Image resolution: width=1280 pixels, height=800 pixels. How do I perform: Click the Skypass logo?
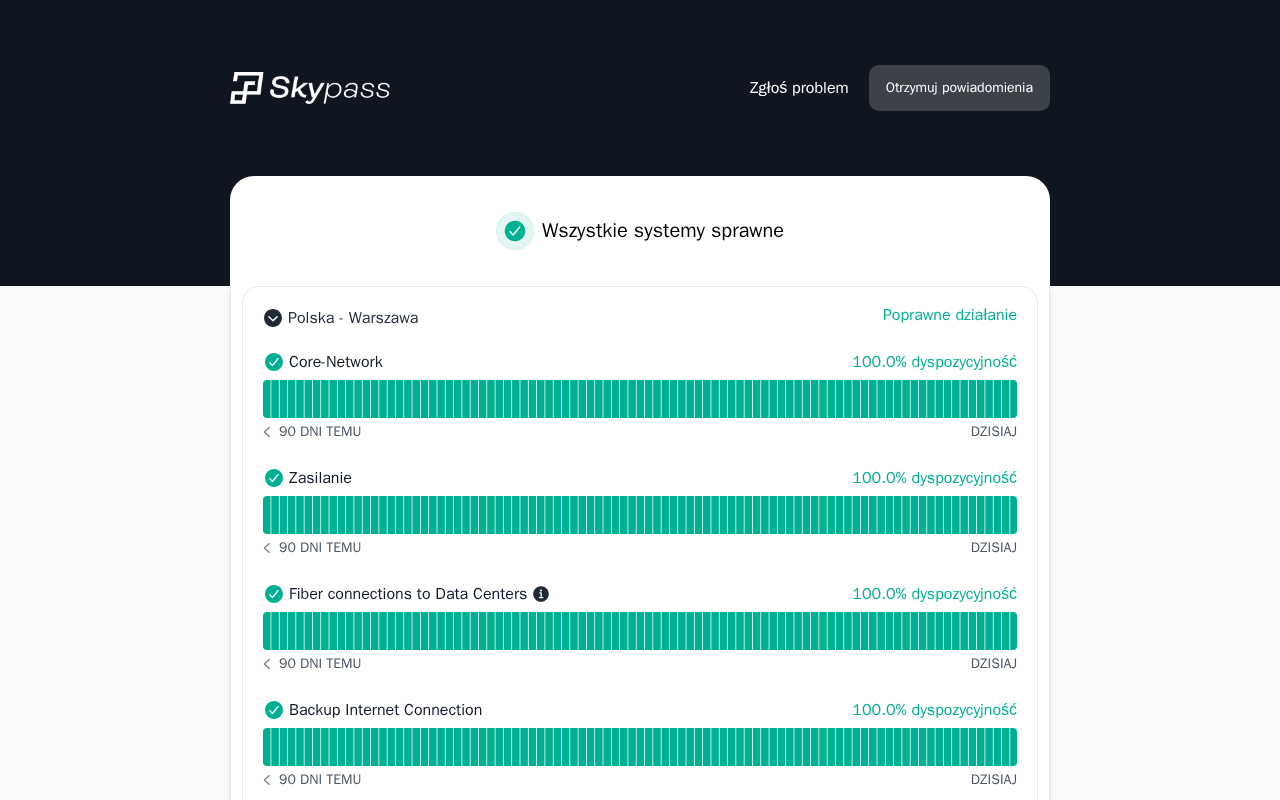pos(310,88)
